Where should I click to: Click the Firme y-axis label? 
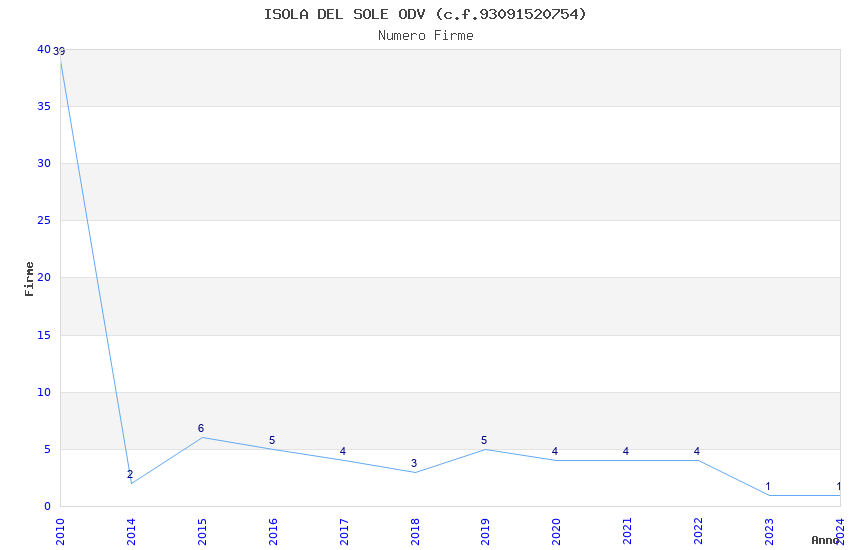click(29, 279)
